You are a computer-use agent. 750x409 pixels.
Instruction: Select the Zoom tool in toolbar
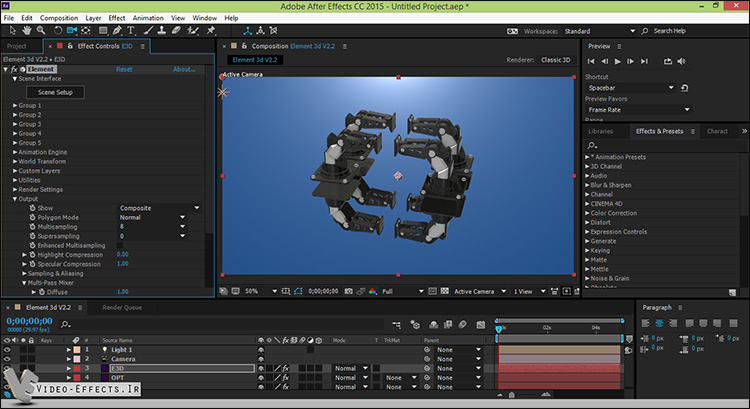click(x=41, y=31)
